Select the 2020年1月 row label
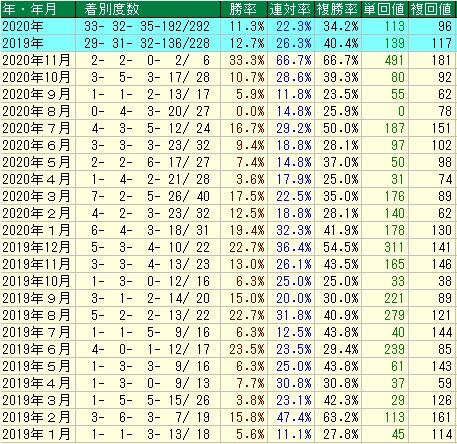Image resolution: width=457 pixels, height=444 pixels. click(x=36, y=230)
